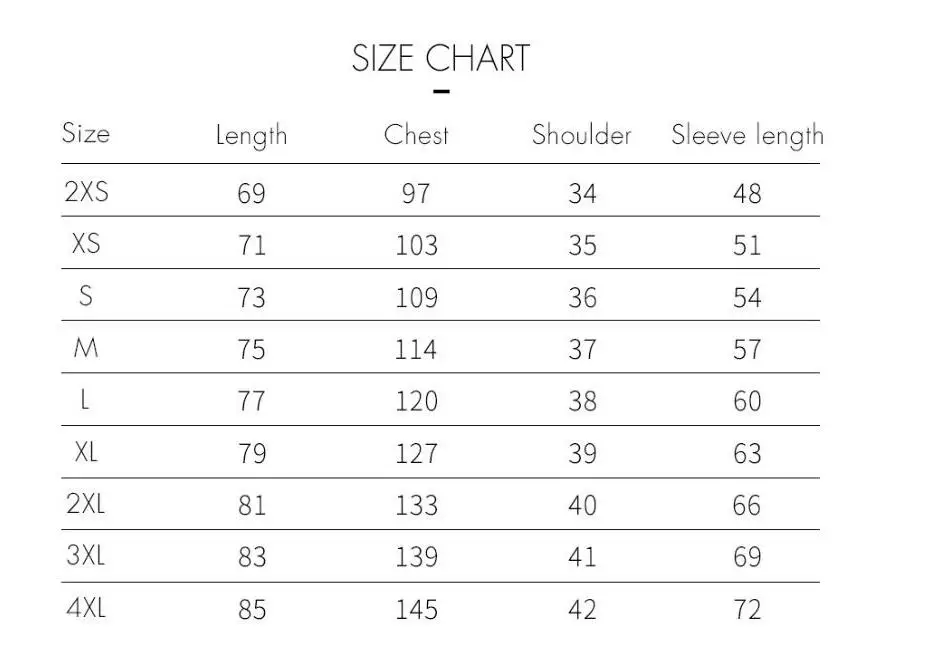The height and width of the screenshot is (648, 925).
Task: Click the Shoulder column header
Action: point(581,135)
